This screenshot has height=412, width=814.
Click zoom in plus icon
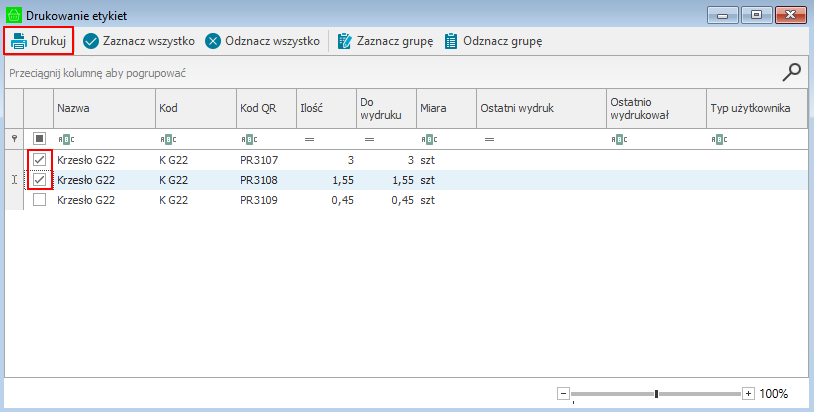click(x=748, y=394)
